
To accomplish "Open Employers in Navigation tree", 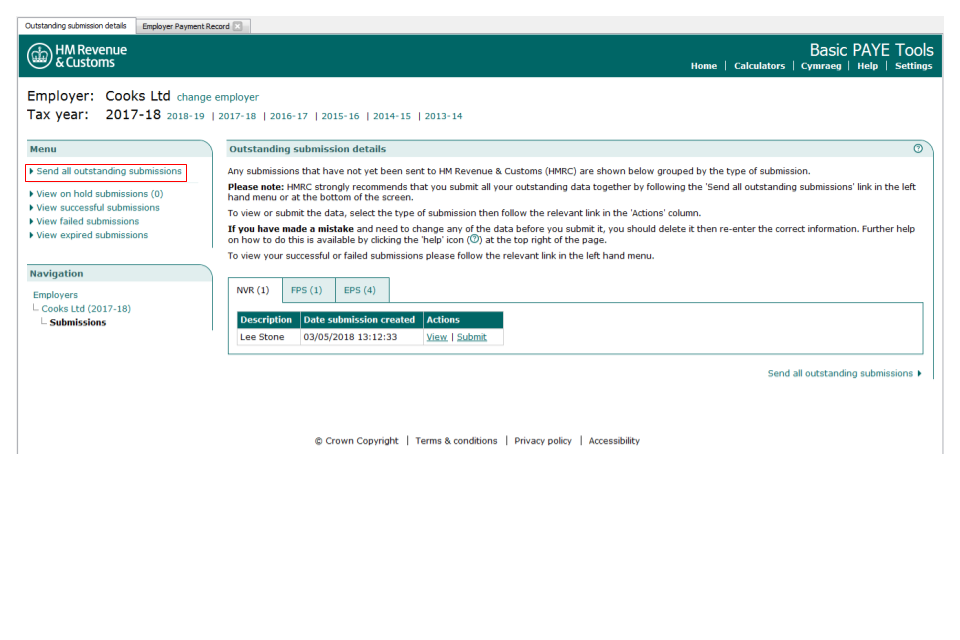I will pos(55,295).
